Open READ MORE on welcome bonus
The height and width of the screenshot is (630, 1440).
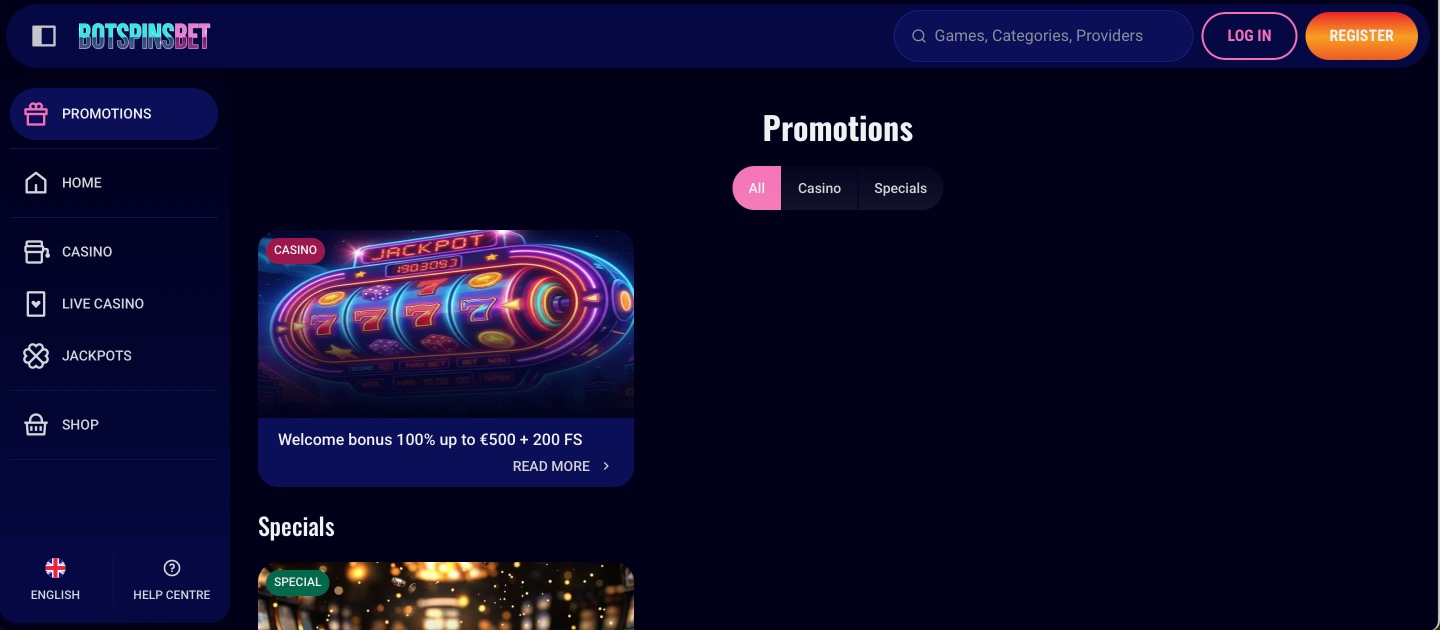(551, 466)
